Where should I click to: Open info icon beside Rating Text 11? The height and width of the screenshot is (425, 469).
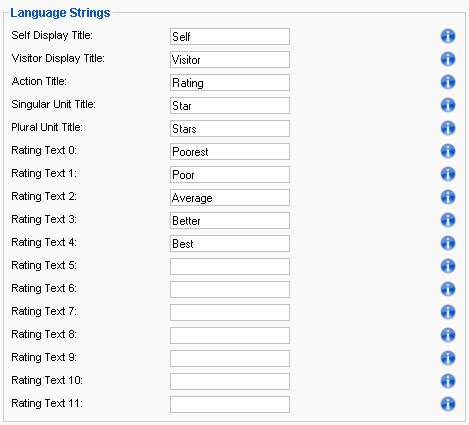(x=448, y=404)
